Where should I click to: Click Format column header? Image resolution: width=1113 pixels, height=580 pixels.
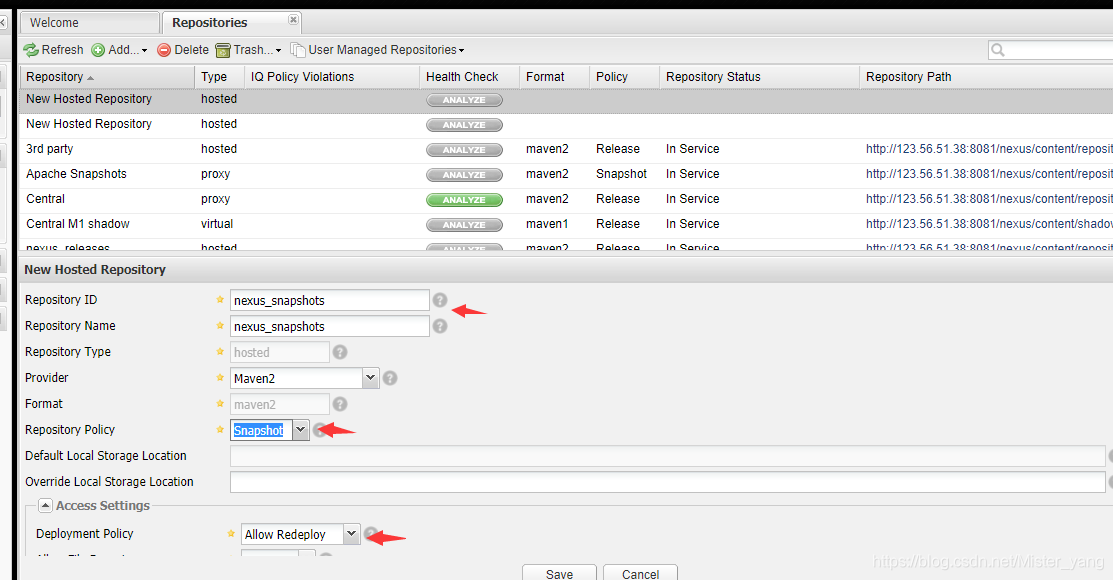[x=554, y=77]
